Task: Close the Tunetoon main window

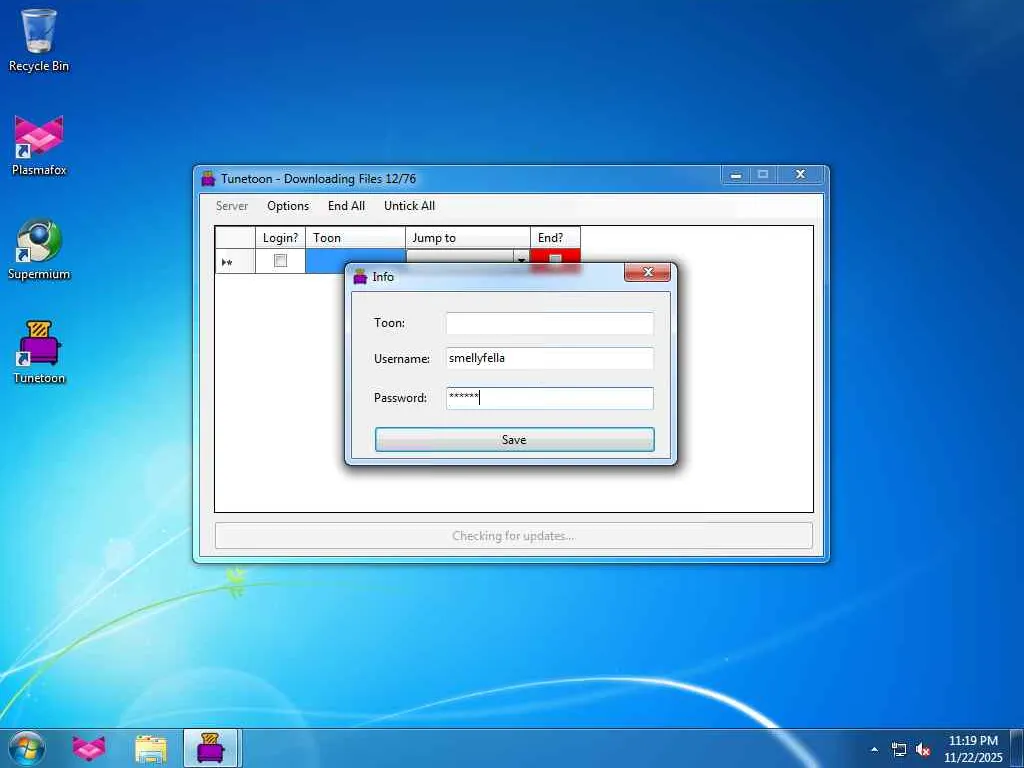Action: click(x=801, y=175)
